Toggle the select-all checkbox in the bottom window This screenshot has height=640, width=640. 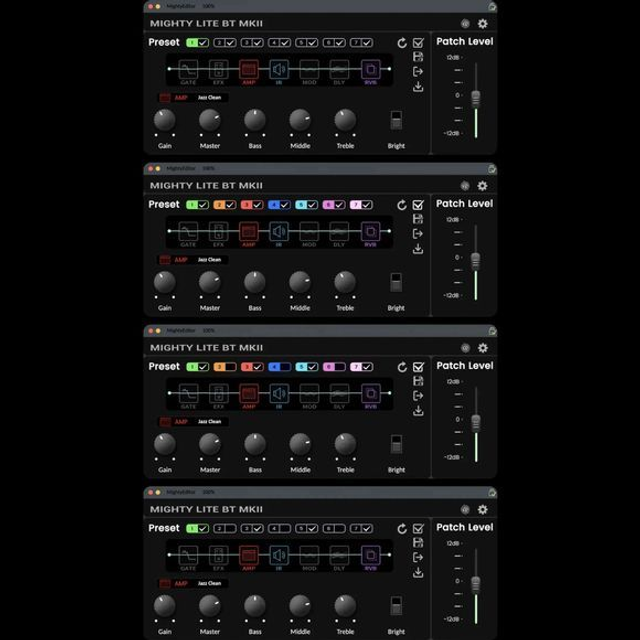[418, 529]
